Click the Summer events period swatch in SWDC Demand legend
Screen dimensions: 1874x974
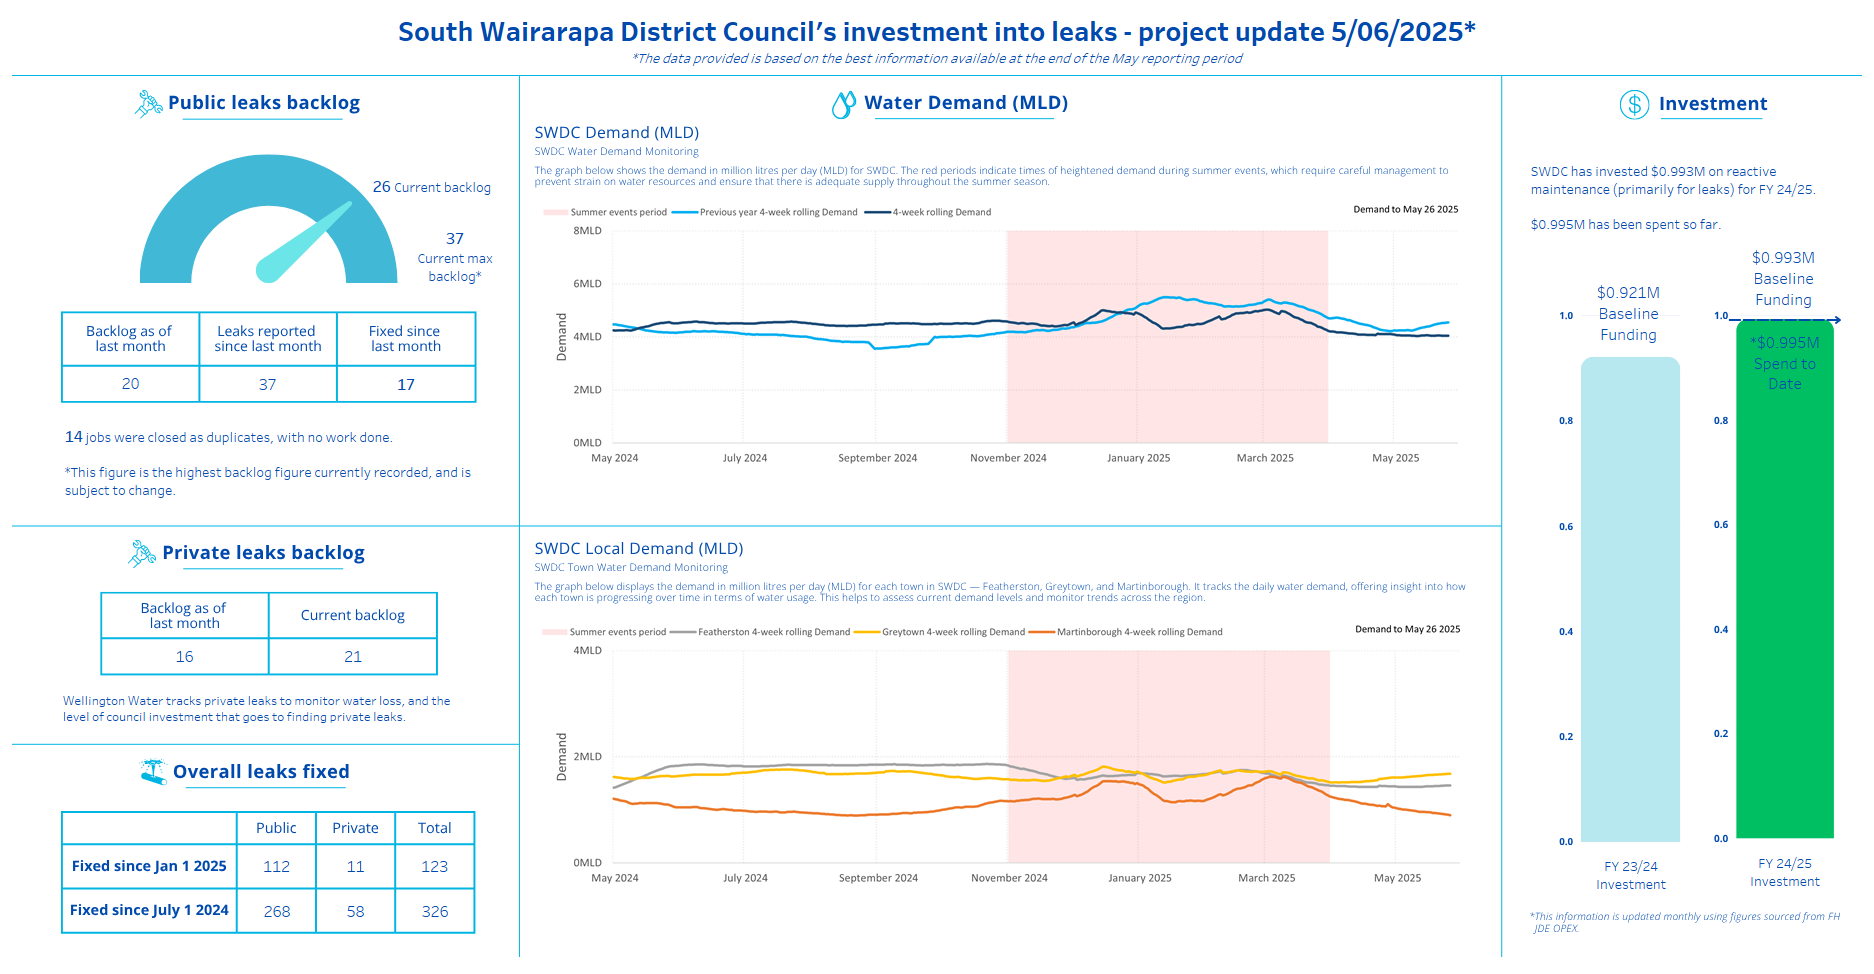pos(556,212)
